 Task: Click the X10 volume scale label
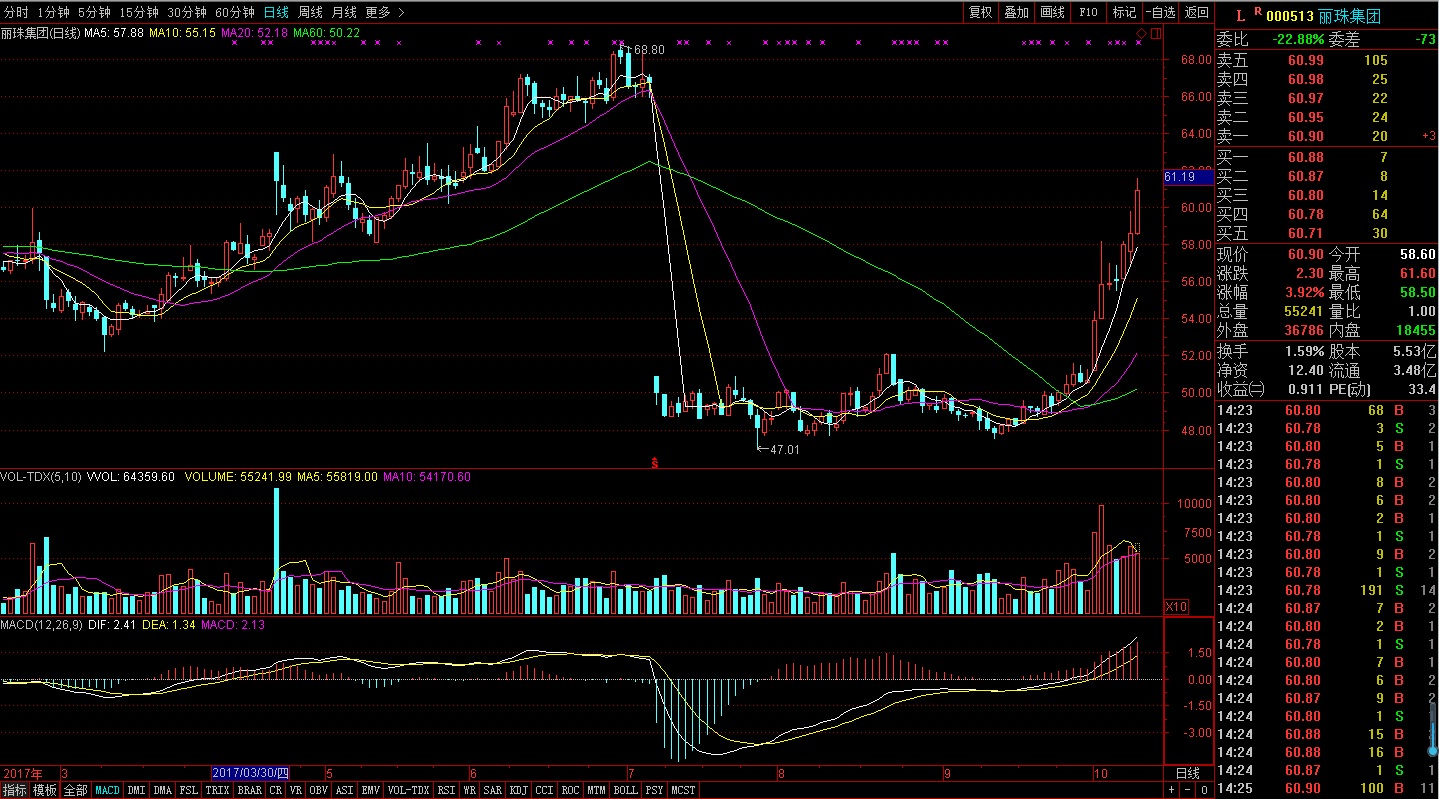point(1176,607)
